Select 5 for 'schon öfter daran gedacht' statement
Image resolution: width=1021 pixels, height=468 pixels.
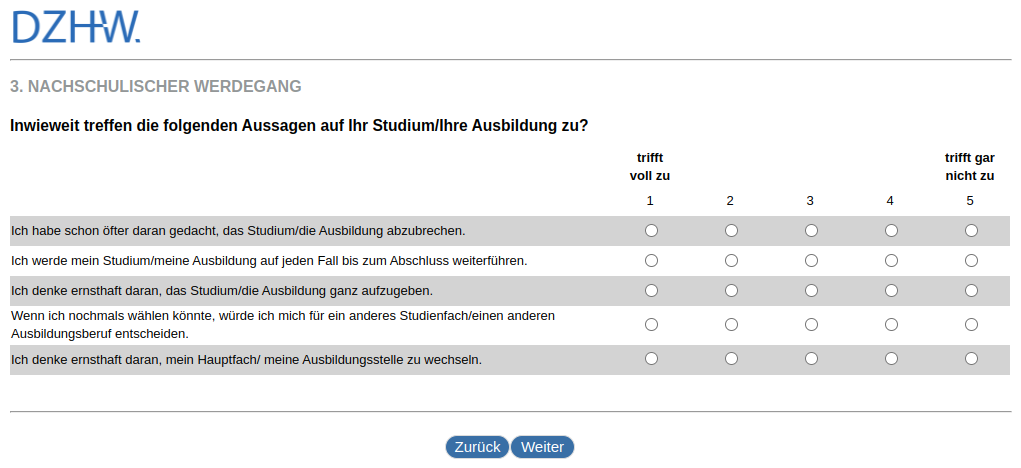971,231
